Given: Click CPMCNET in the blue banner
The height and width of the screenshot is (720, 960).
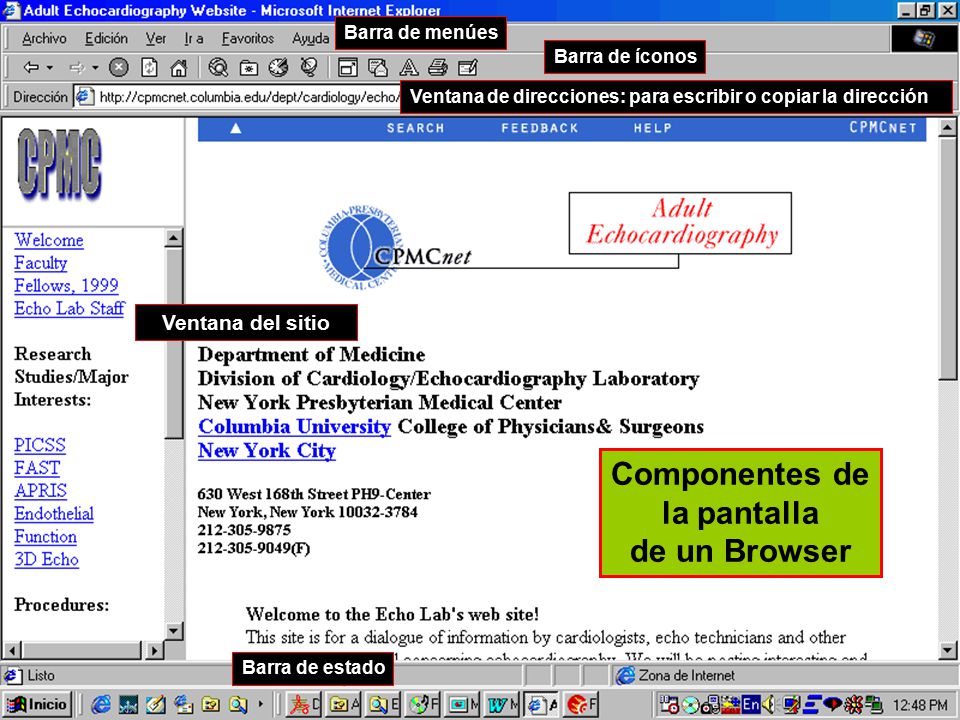Looking at the screenshot, I should tap(883, 128).
